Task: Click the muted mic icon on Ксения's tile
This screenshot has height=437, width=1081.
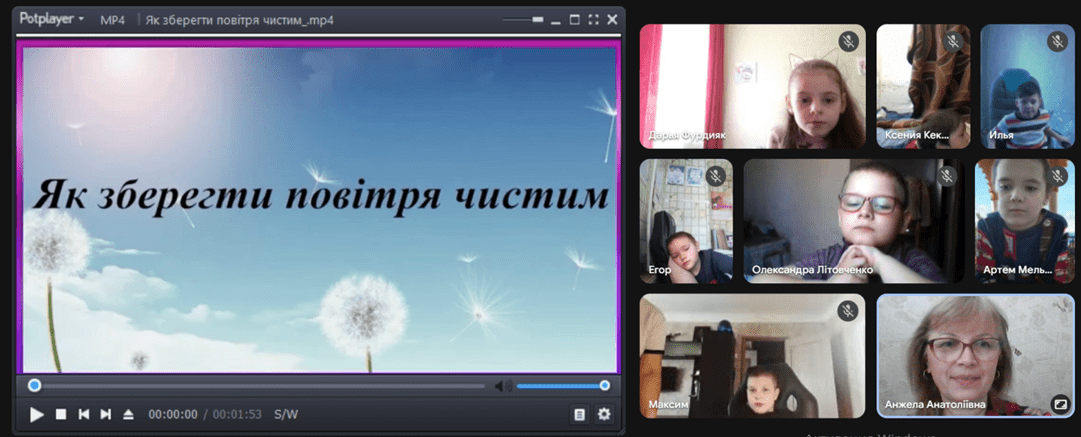Action: tap(953, 41)
